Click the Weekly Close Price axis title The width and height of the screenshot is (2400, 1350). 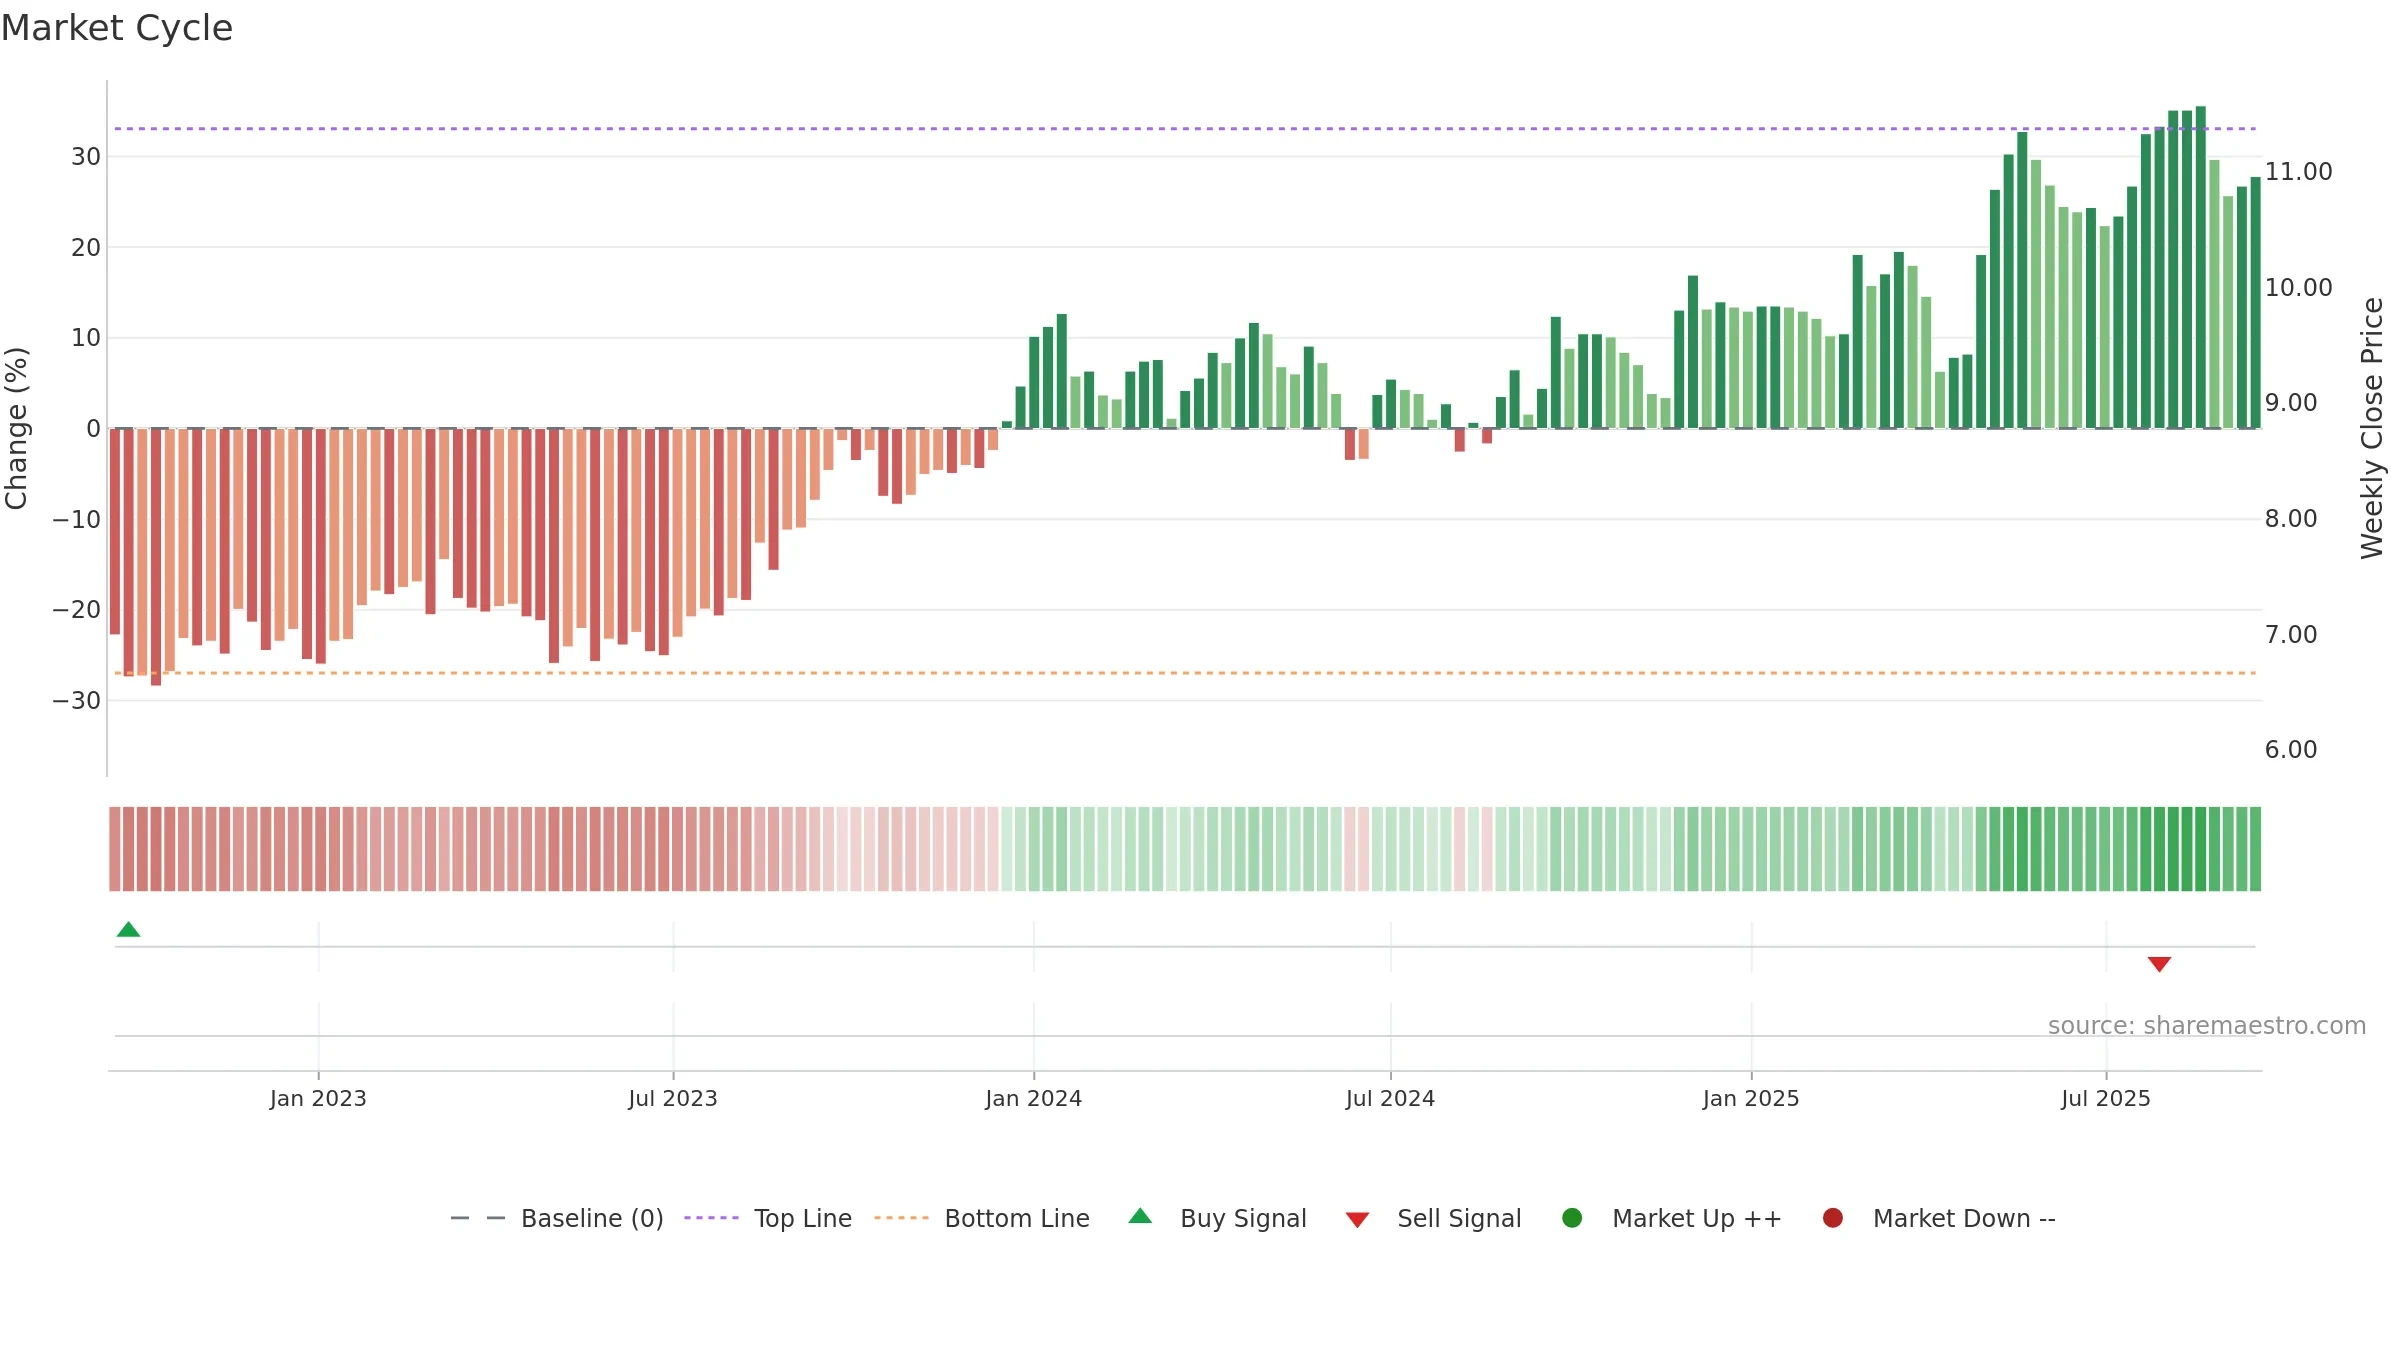point(2372,428)
